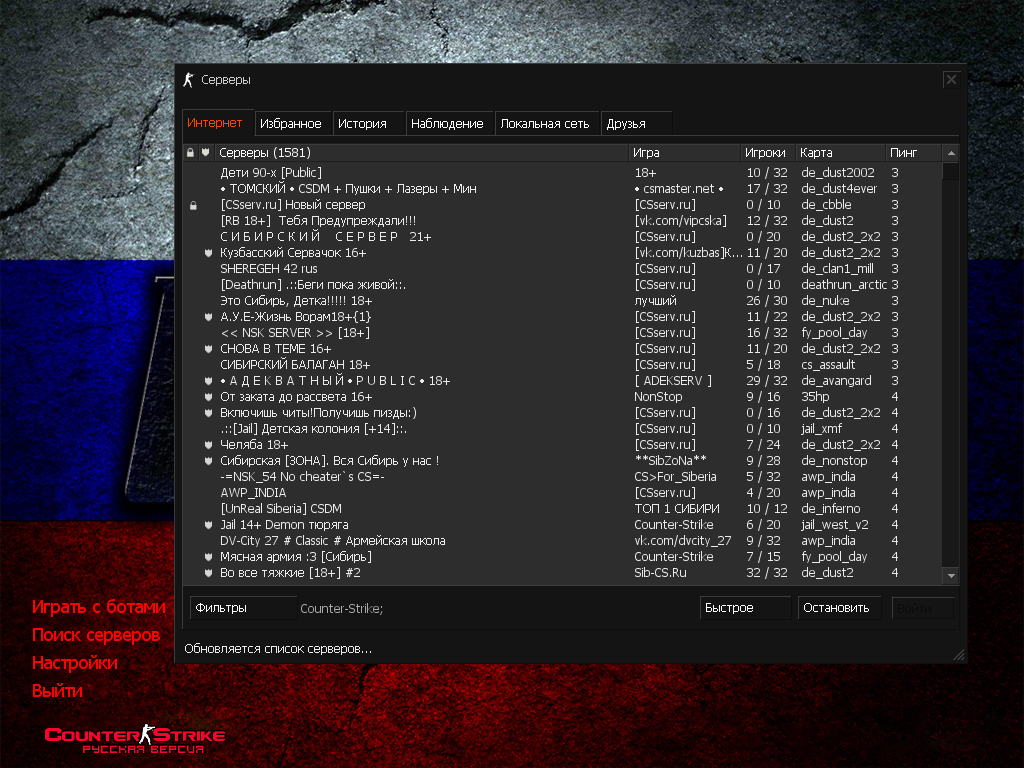
Task: Click the shield icon beside Мясная армия :3
Action: coord(208,557)
